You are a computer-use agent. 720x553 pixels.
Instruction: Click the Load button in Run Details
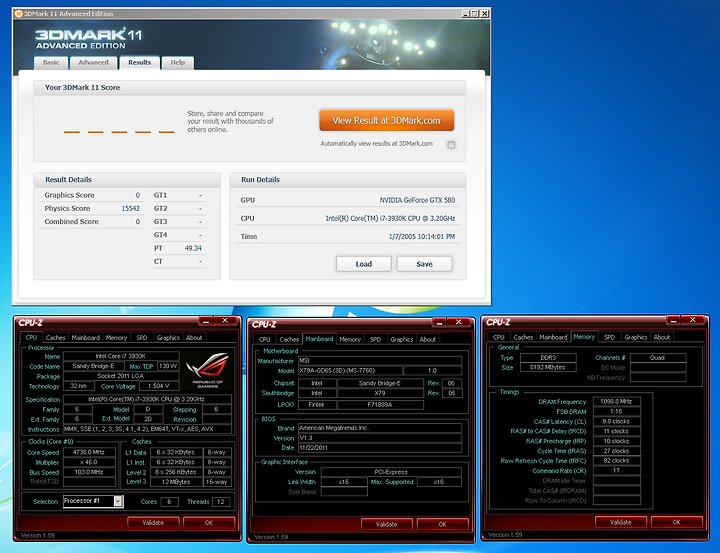coord(364,264)
